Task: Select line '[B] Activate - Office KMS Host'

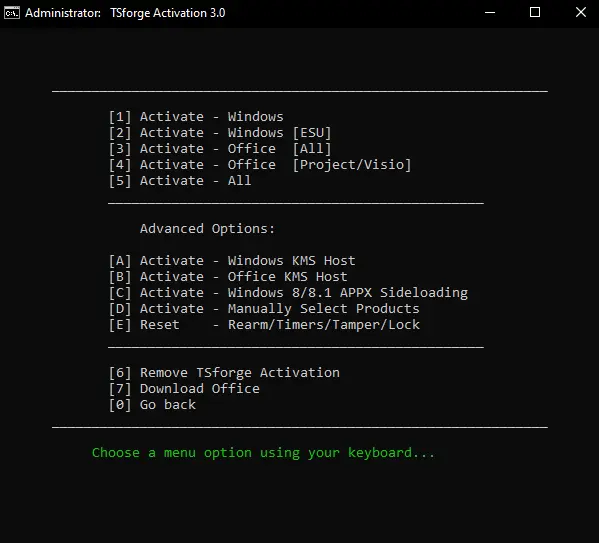Action: (228, 277)
